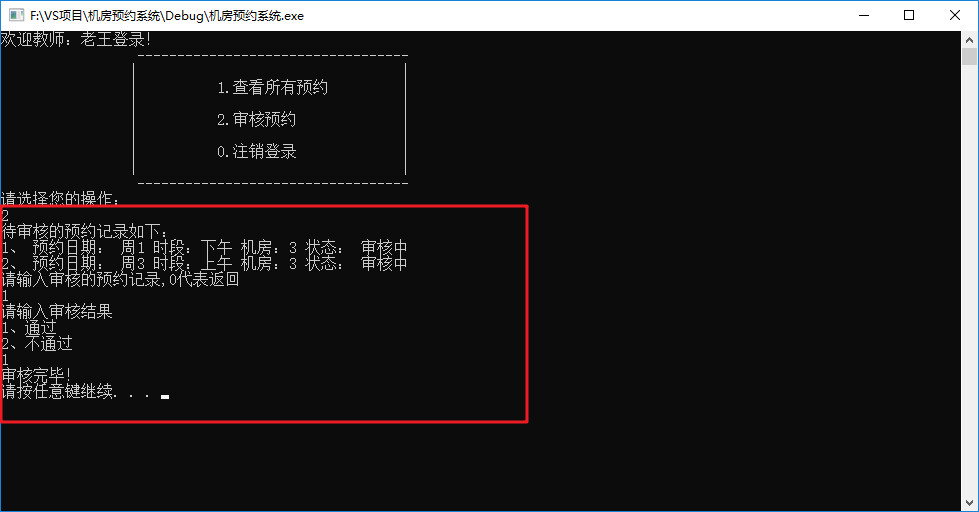
Task: Click the console app icon in title bar
Action: click(16, 15)
